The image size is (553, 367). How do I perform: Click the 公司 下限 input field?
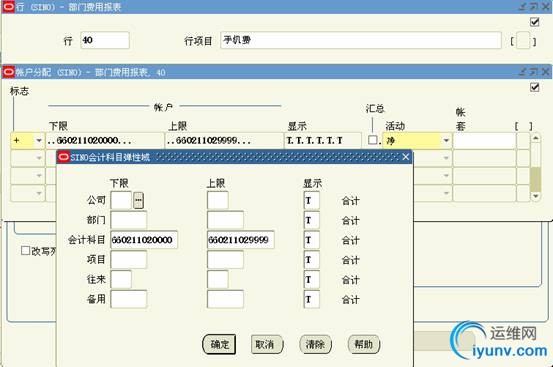pos(121,200)
